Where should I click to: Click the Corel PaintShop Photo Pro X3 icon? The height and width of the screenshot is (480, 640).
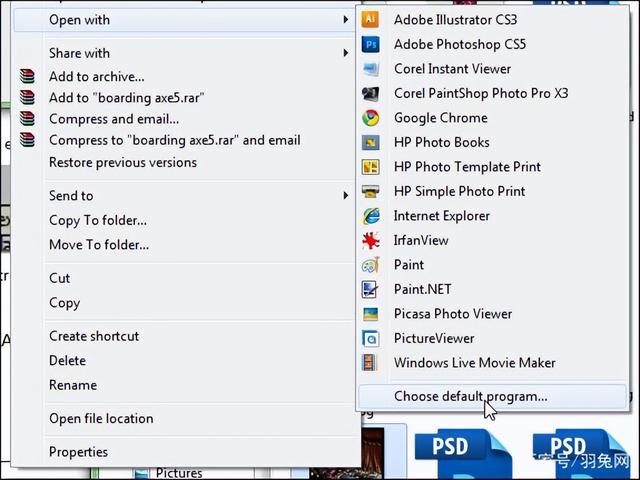click(x=370, y=93)
